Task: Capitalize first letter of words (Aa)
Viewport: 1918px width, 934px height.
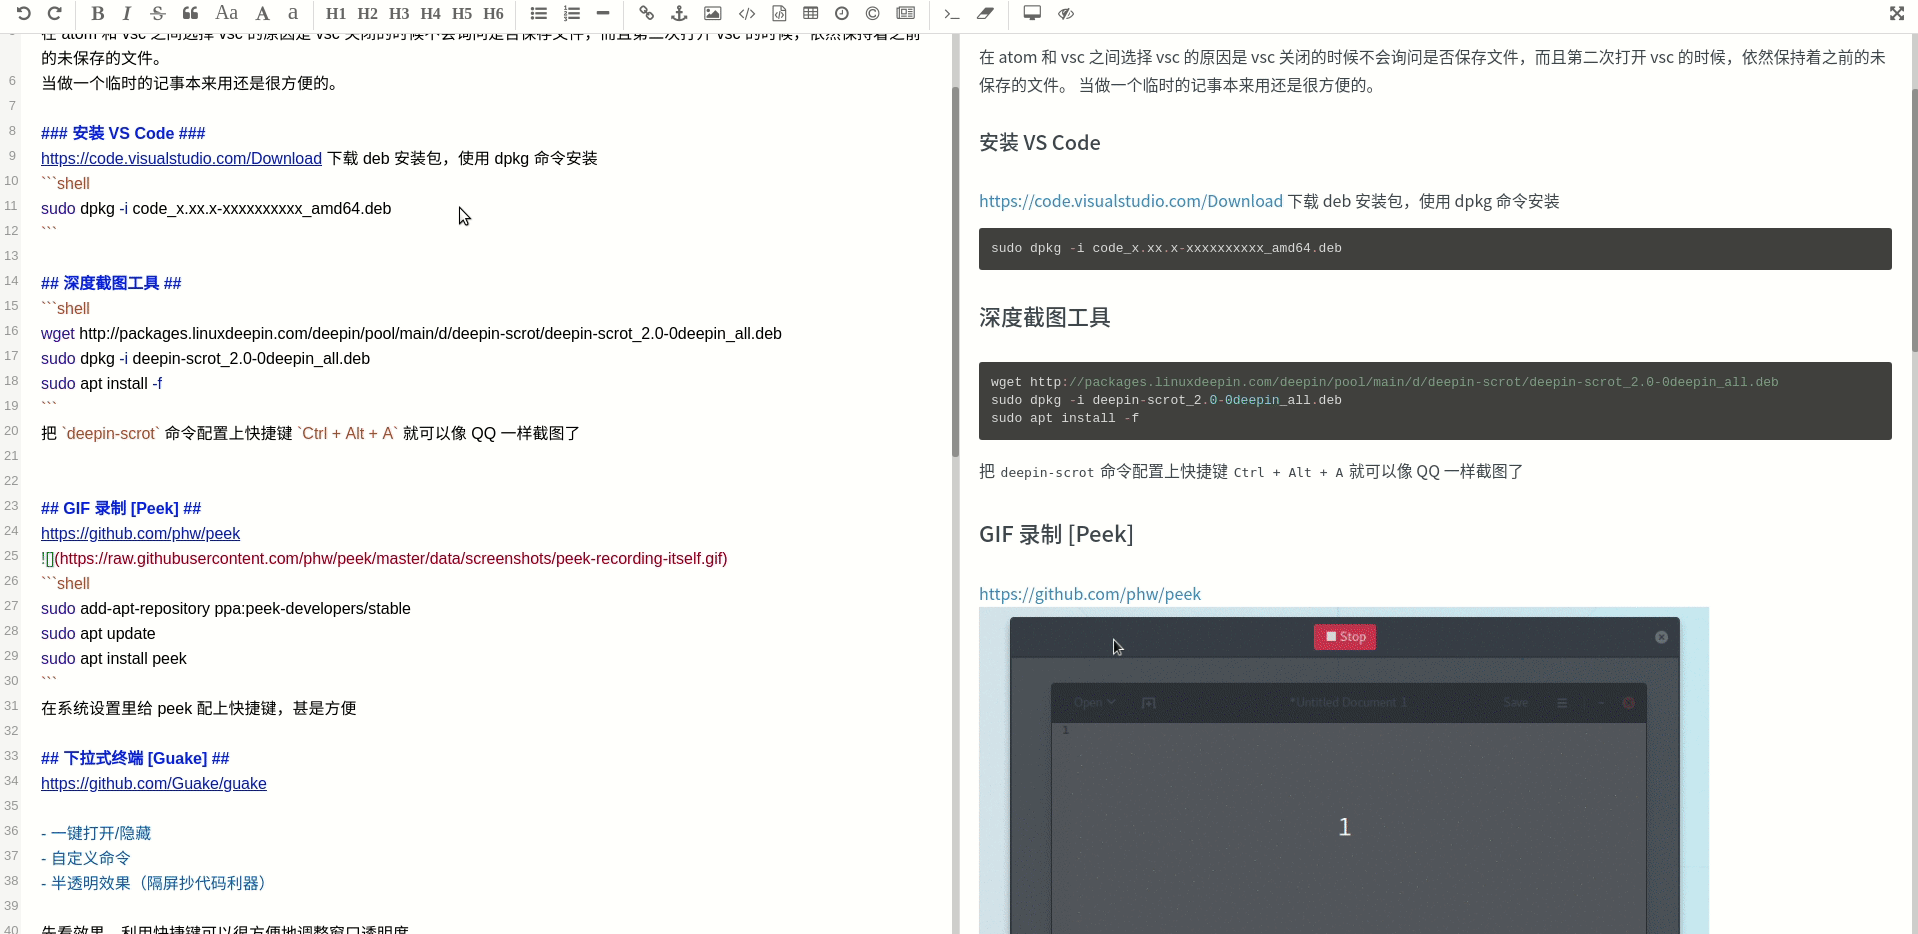Action: pos(227,14)
